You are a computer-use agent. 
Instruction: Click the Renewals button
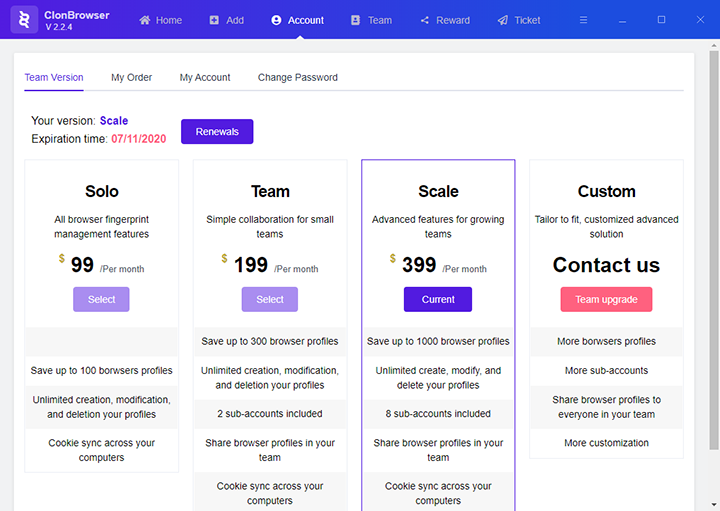[217, 132]
